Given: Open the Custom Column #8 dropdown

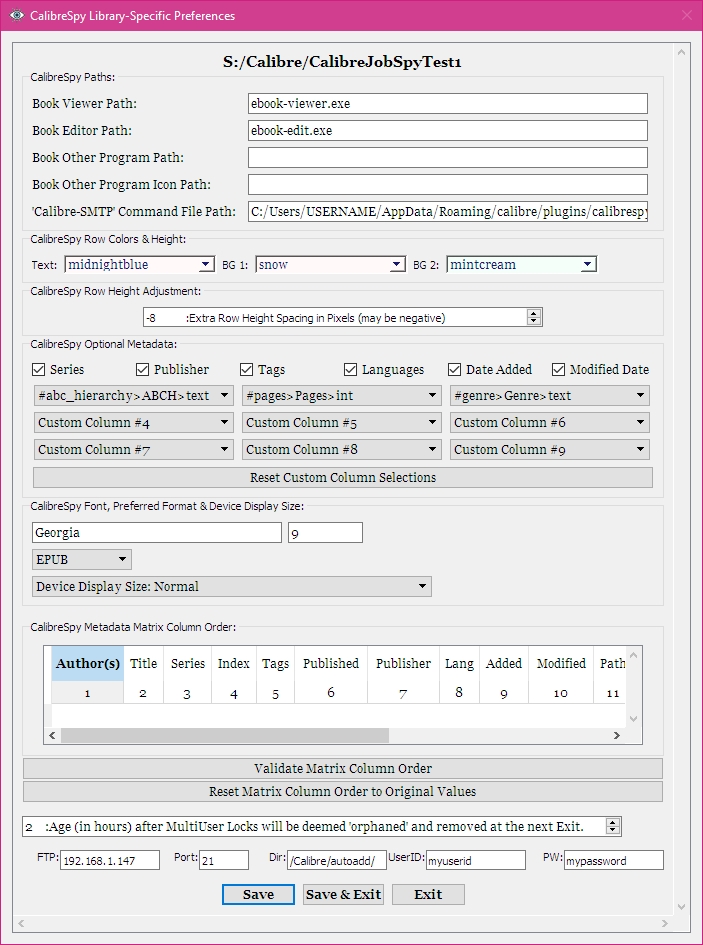Looking at the screenshot, I should click(x=342, y=450).
